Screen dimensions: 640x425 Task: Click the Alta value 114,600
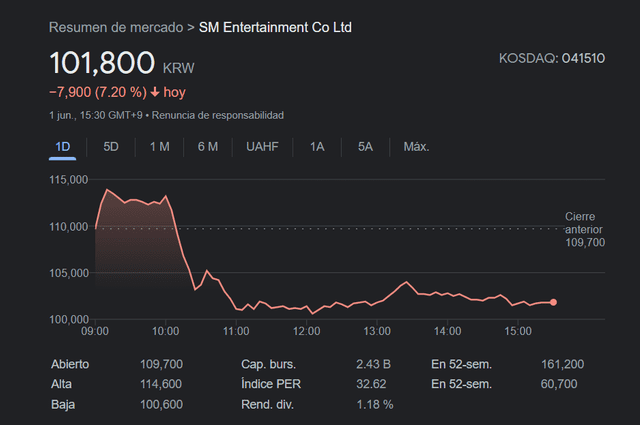point(161,384)
